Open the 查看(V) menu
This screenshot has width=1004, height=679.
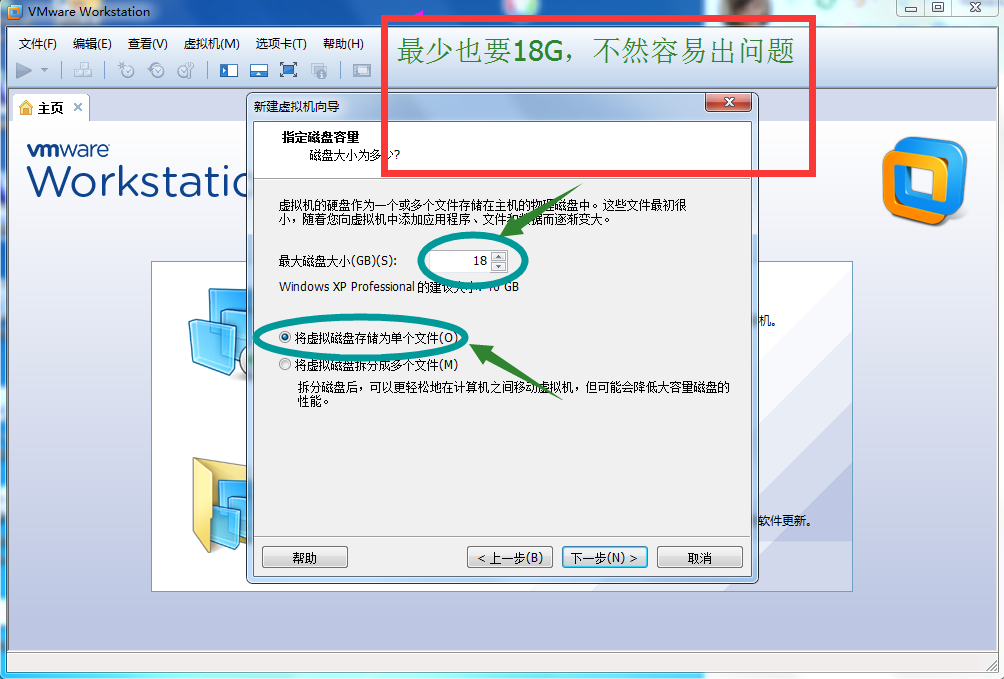click(x=148, y=44)
